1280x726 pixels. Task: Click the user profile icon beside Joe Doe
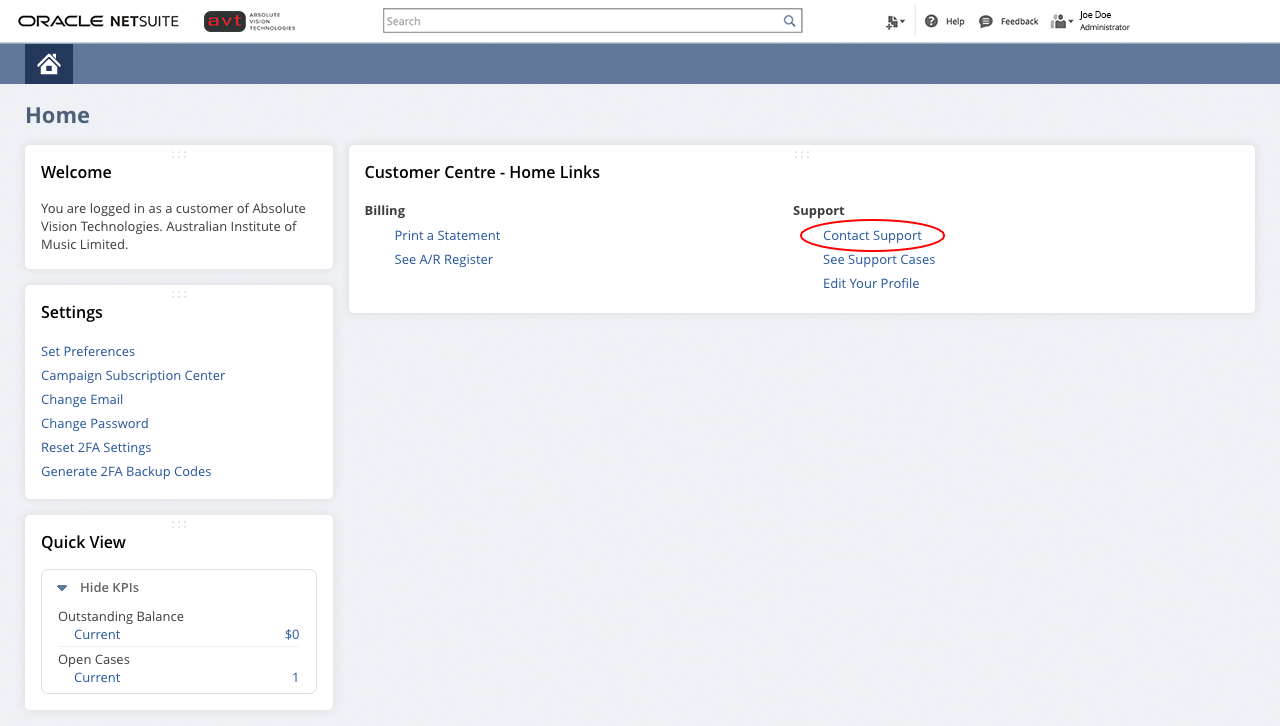[x=1059, y=21]
